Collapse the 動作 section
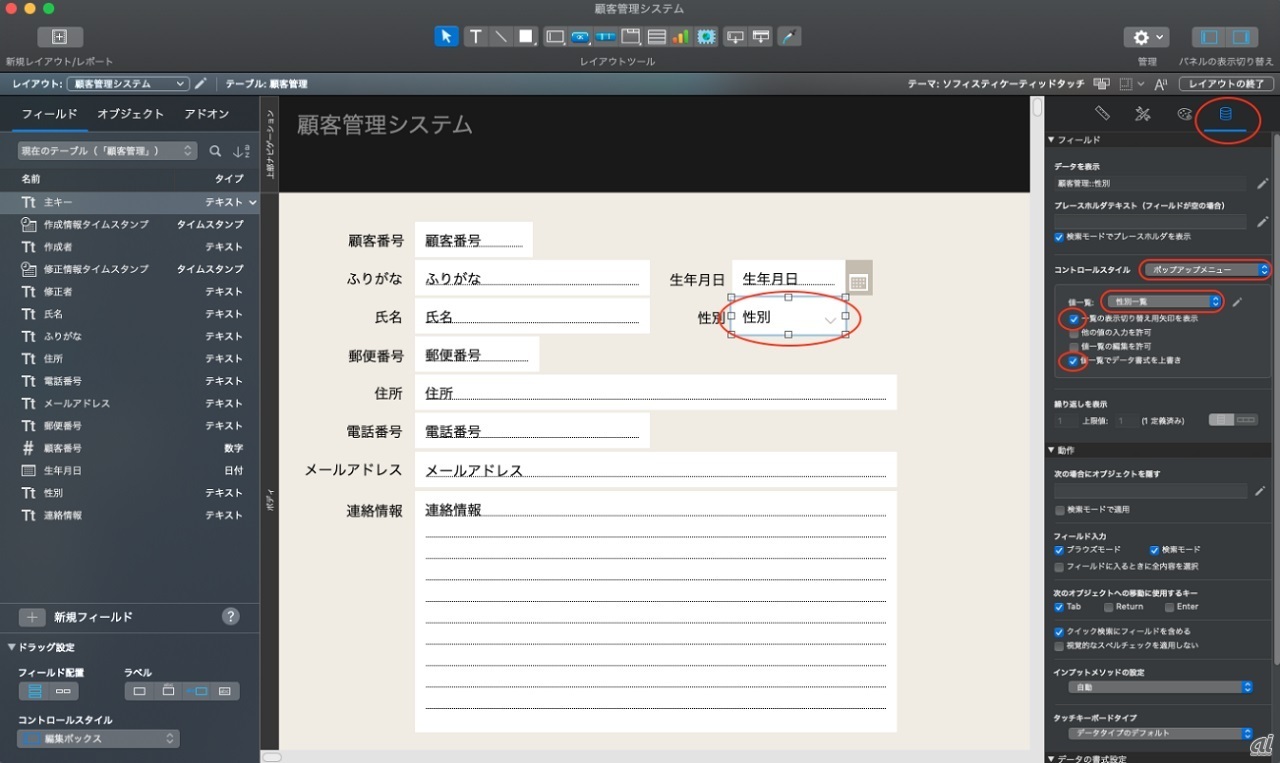This screenshot has width=1280, height=763. (1051, 450)
